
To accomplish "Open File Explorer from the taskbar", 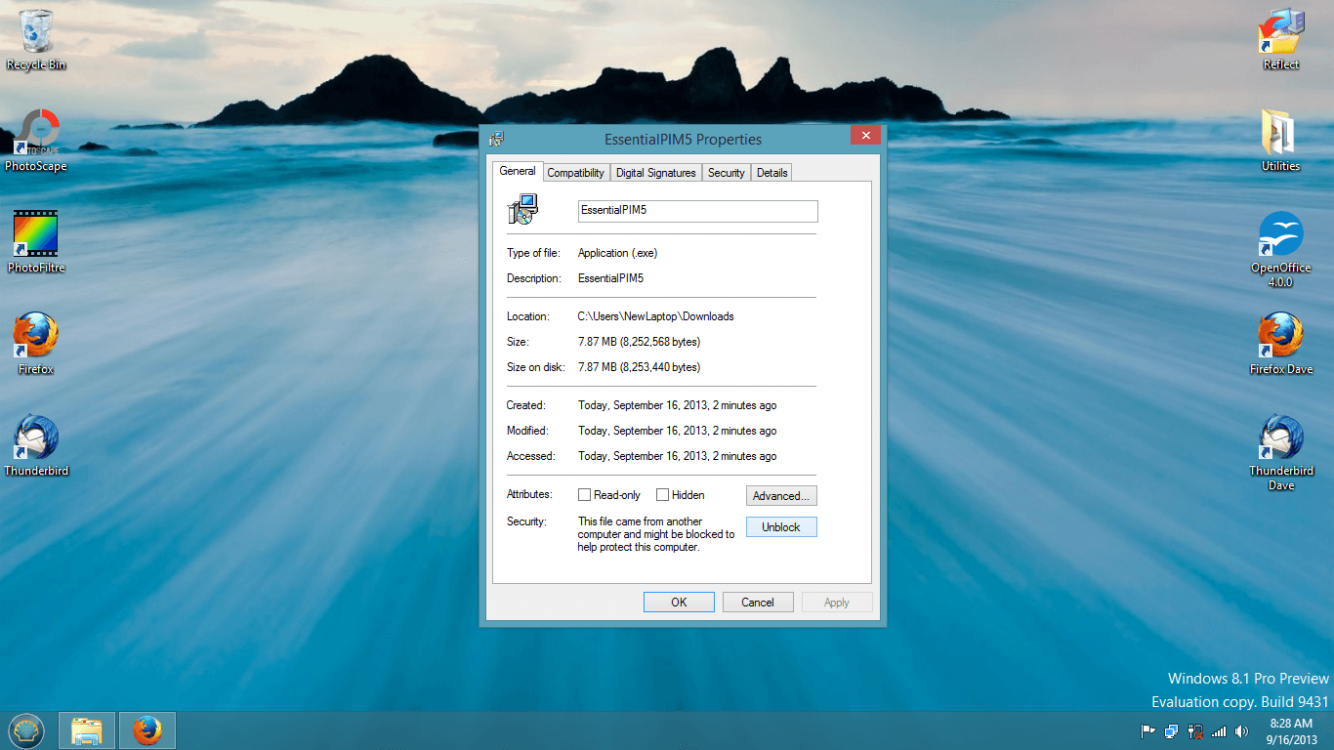I will 87,731.
